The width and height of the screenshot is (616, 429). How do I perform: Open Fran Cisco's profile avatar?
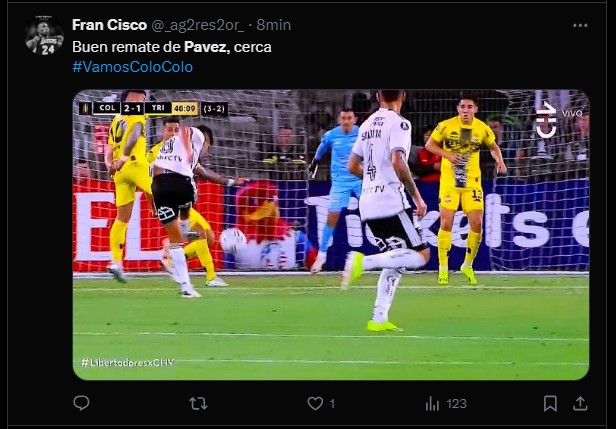pos(44,35)
